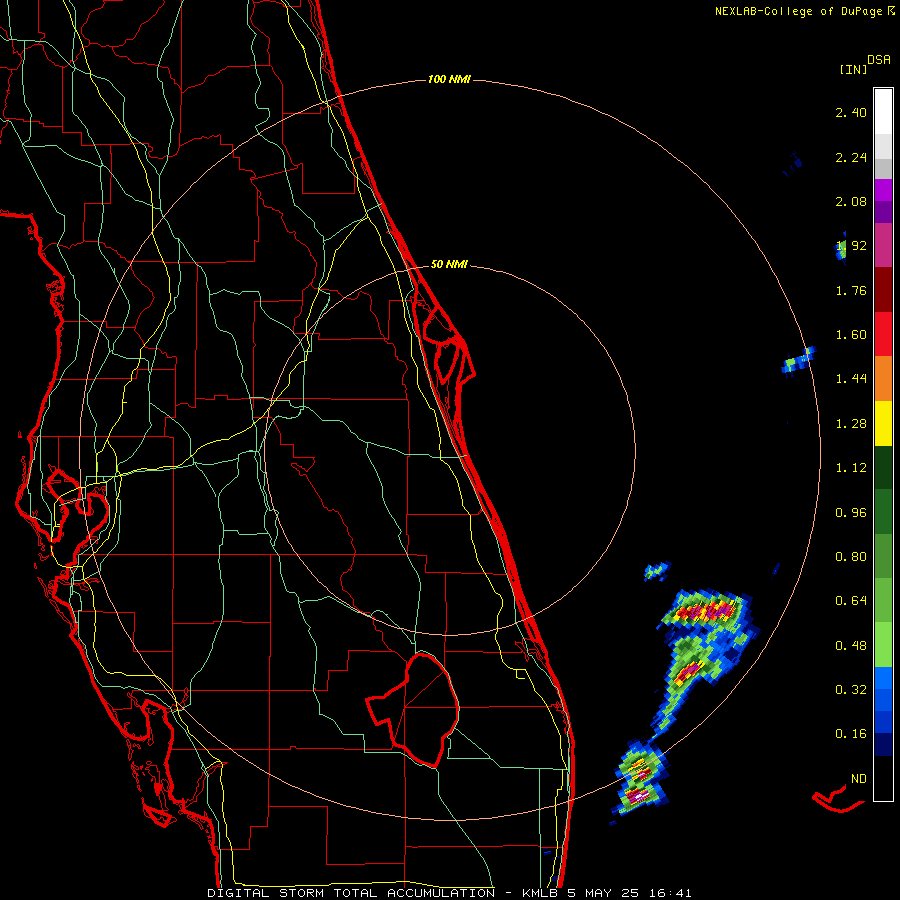Click the NEXLAB-College of DuPage credit text
The height and width of the screenshot is (900, 900).
pos(805,11)
